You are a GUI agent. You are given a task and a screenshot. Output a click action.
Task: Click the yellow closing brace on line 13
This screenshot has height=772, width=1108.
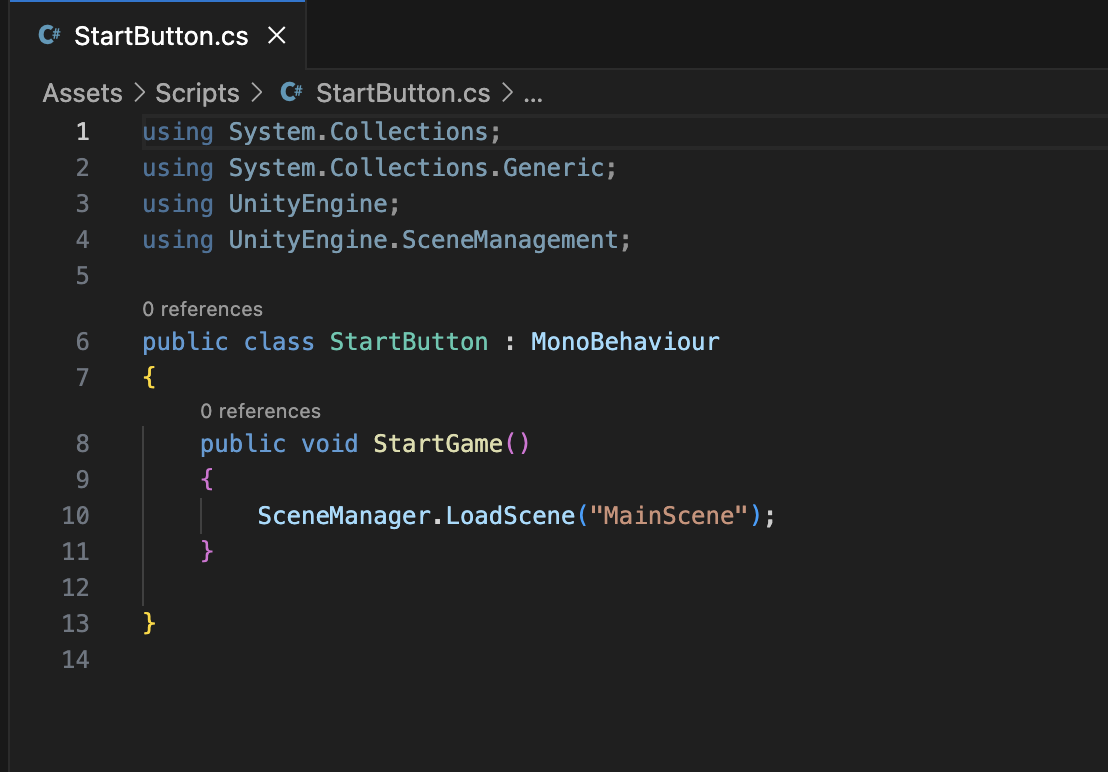tap(149, 623)
